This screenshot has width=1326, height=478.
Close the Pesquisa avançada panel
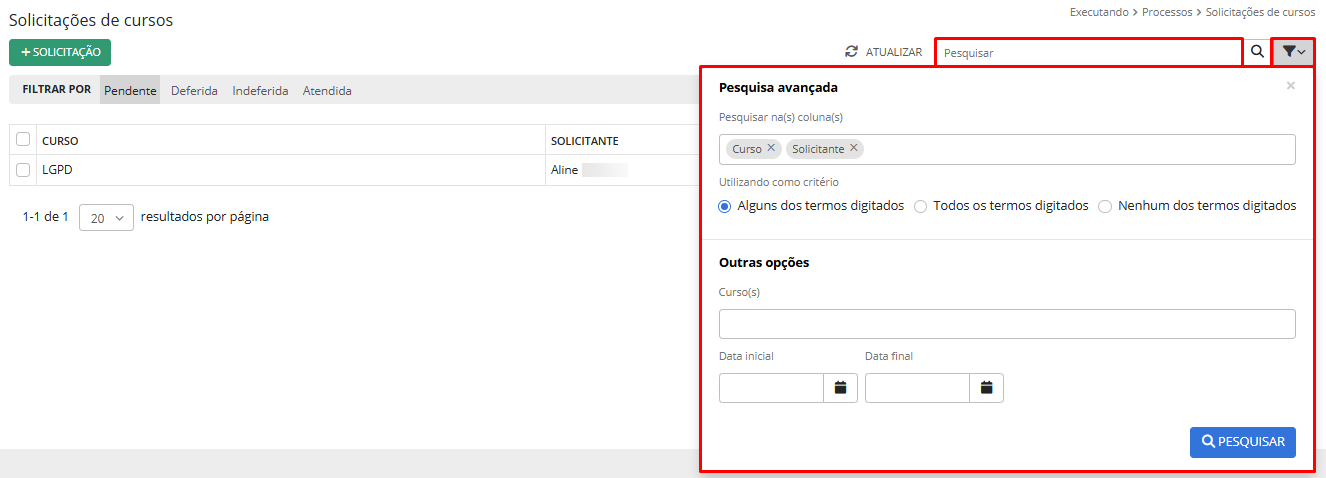pos(1290,86)
